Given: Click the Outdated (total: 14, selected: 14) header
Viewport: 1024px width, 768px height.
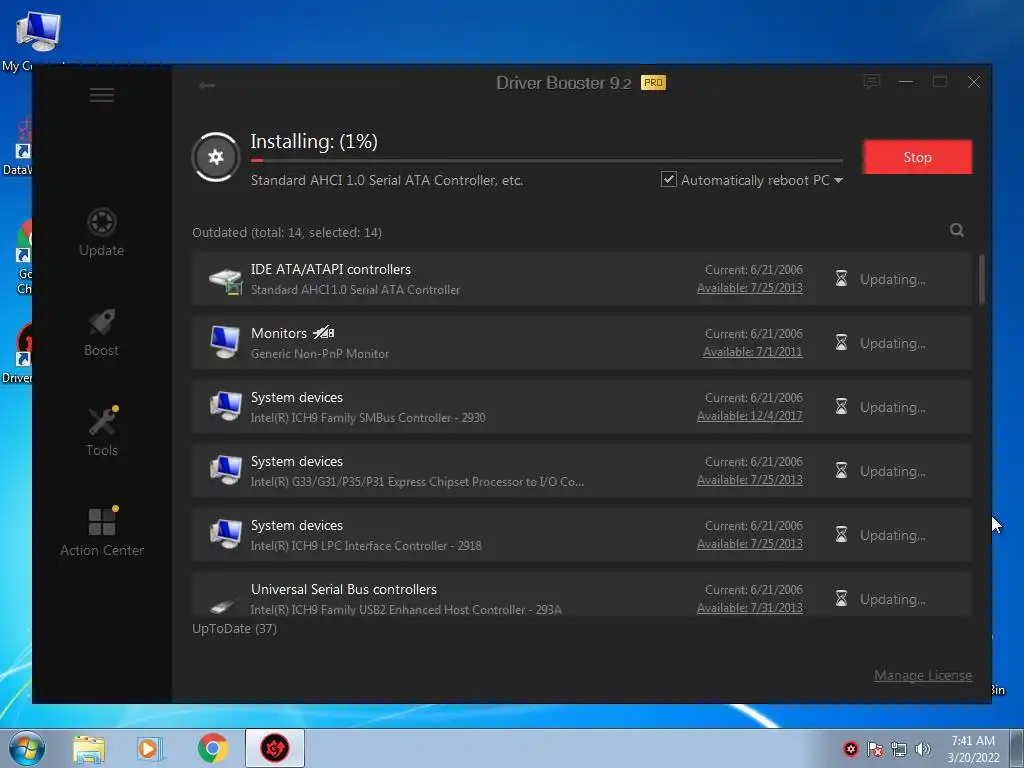Looking at the screenshot, I should point(287,232).
